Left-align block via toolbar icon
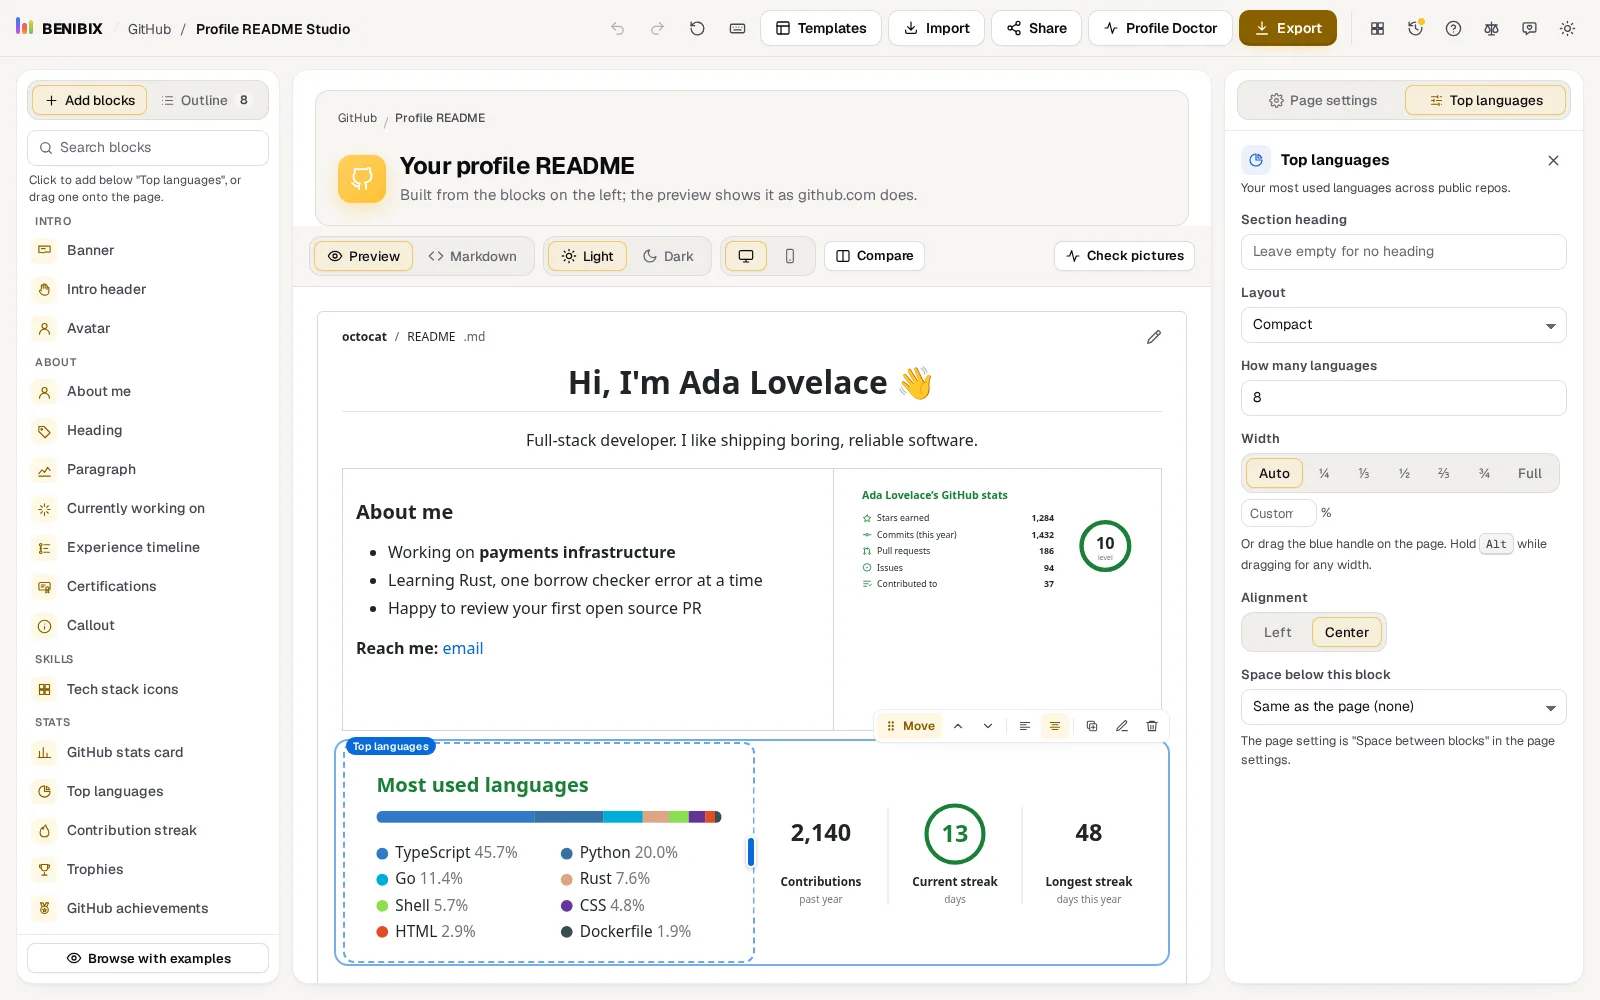 coord(1025,726)
